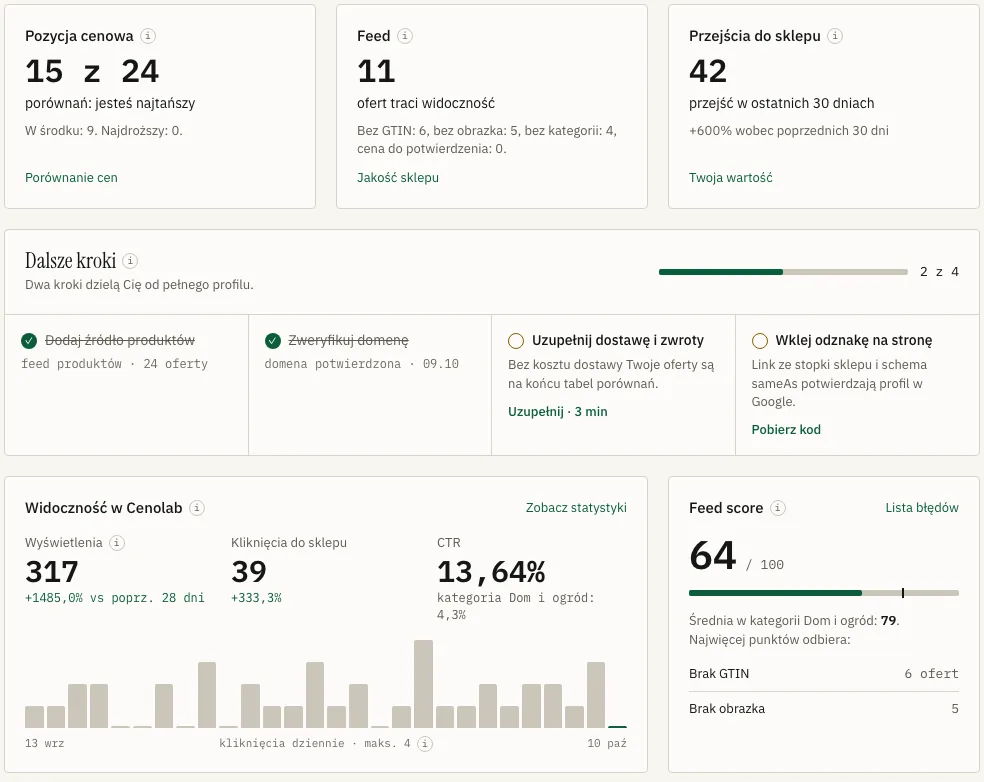Click the 317 Wyświetlenia value
The image size is (984, 782).
(51, 571)
